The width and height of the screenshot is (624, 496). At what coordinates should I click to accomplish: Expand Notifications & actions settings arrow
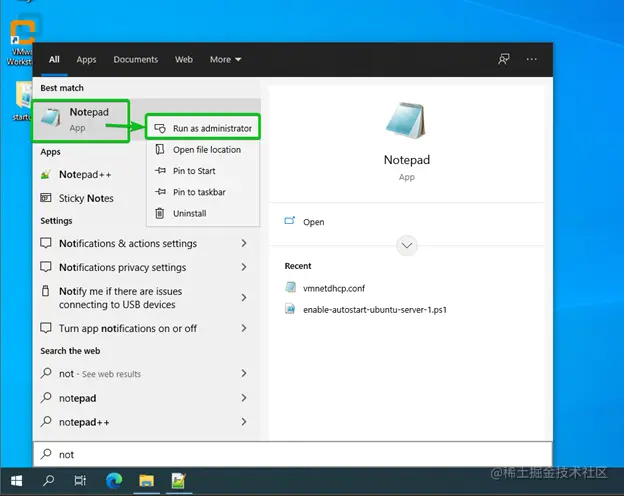[244, 243]
